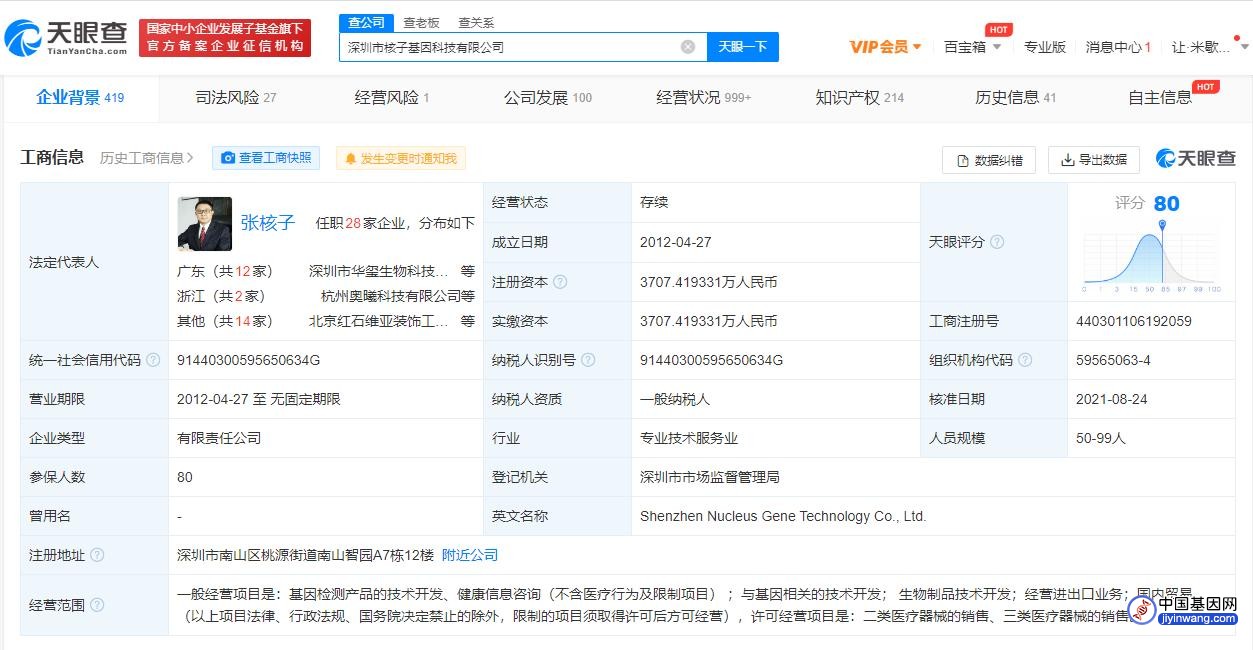Click the 行业 value 专业技术服务业
Screen dimensions: 1253x650
click(x=689, y=438)
